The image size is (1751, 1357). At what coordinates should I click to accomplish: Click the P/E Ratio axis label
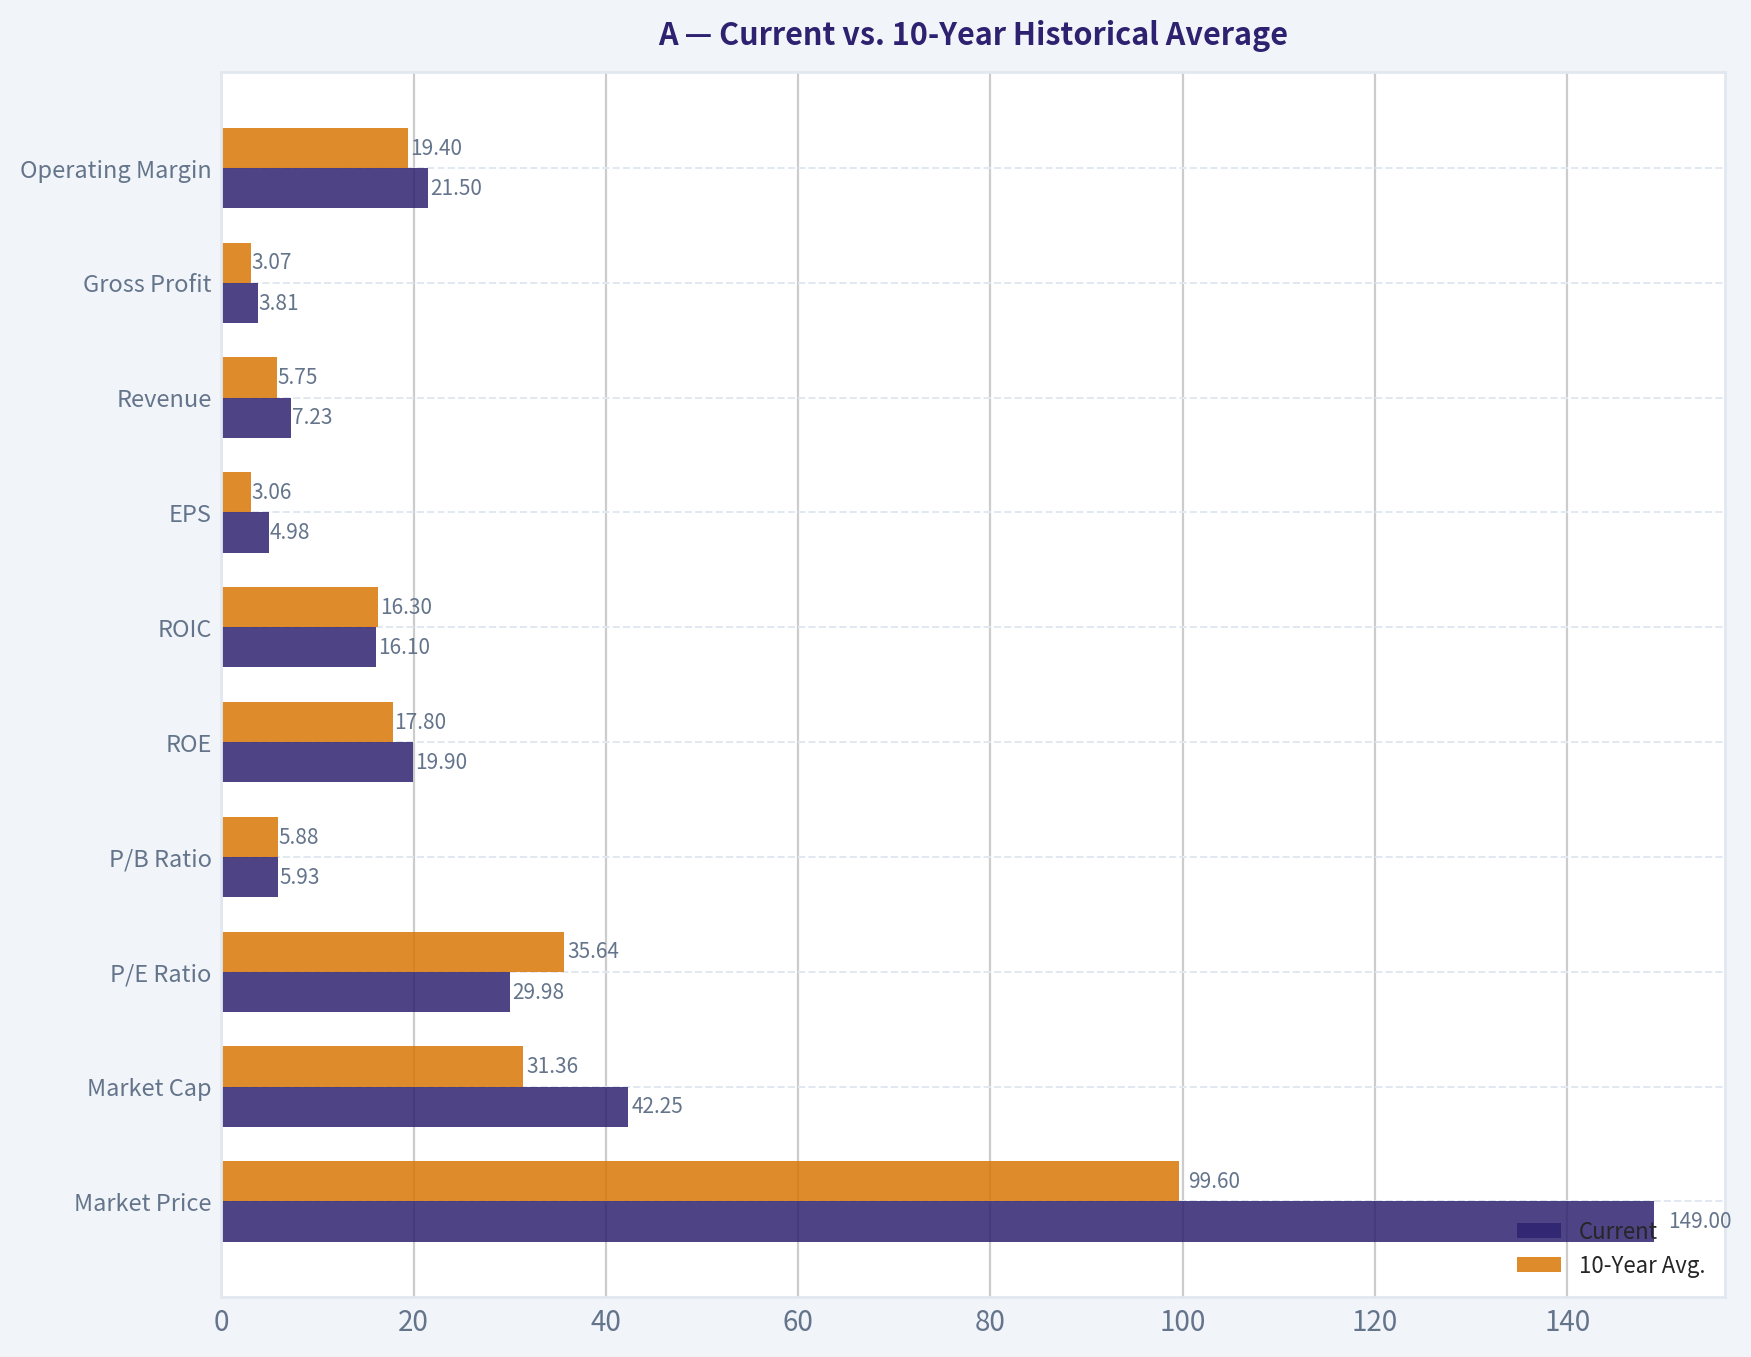[161, 974]
